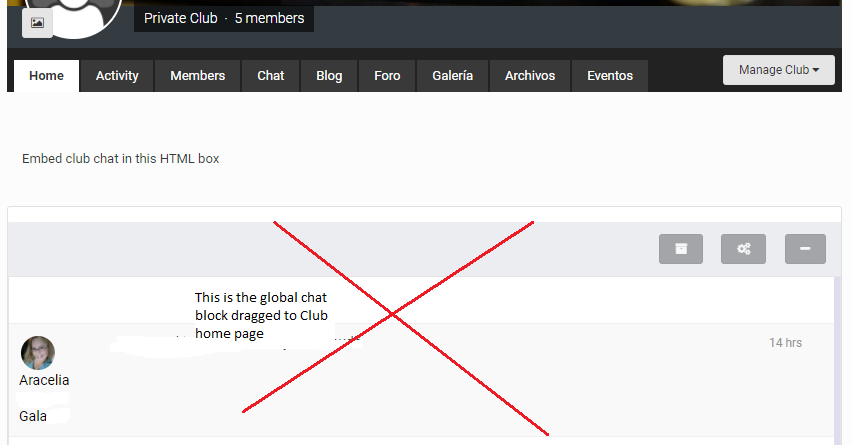Click the 'Private Club' label
852x445 pixels.
[x=180, y=18]
